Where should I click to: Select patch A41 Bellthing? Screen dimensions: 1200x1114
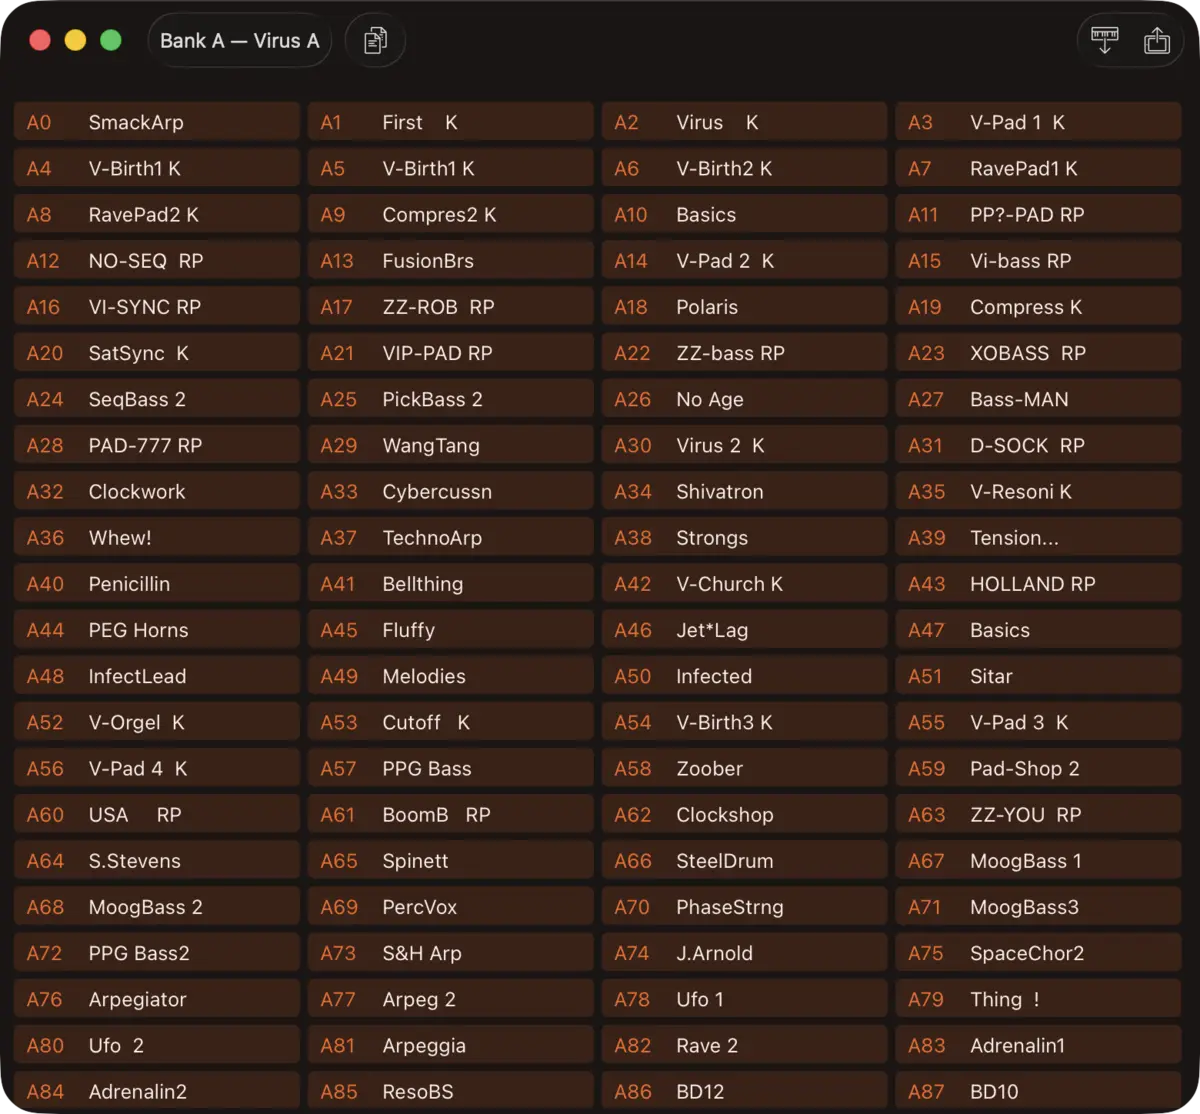[x=451, y=584]
